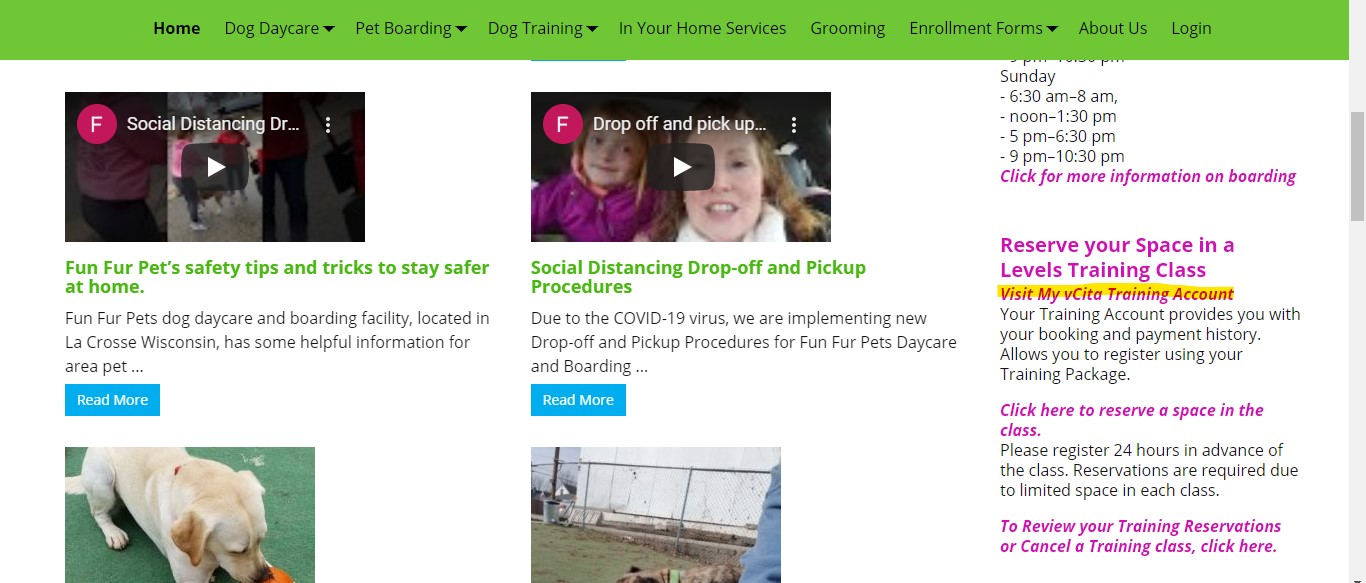Click the F channel avatar on Social Distancing video
This screenshot has width=1366, height=583.
click(x=96, y=125)
